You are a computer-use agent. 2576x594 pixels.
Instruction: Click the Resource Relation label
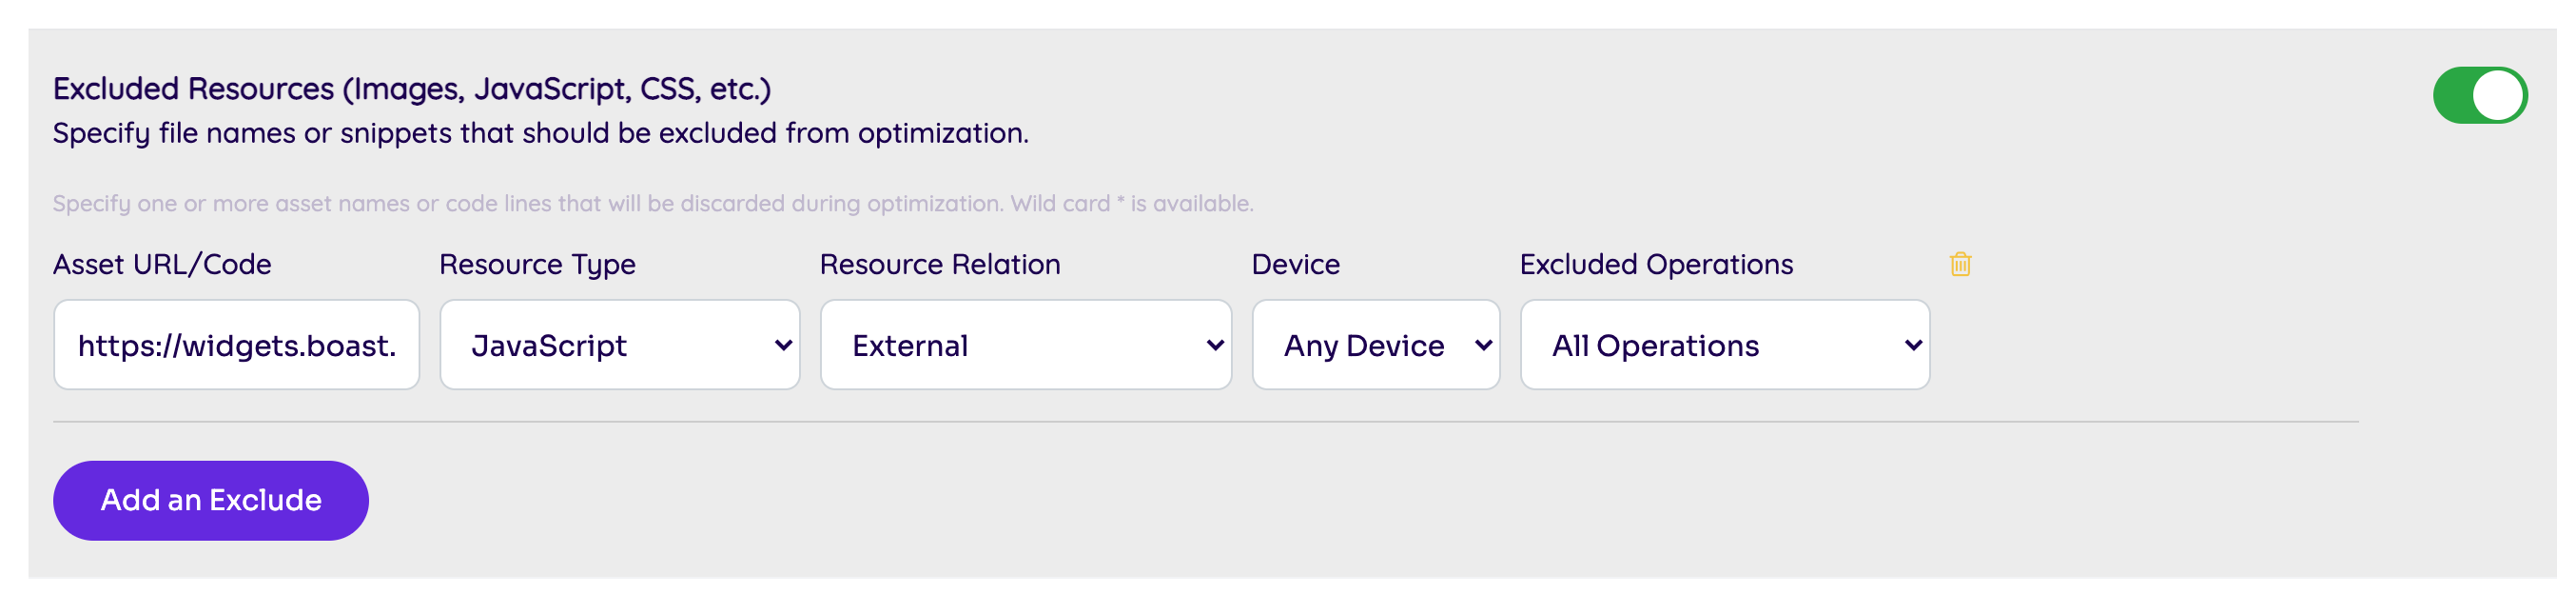(939, 264)
